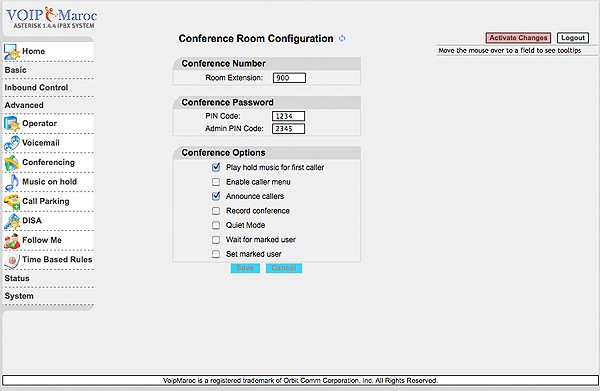
Task: Click the Conference Options heading
Action: 223,153
